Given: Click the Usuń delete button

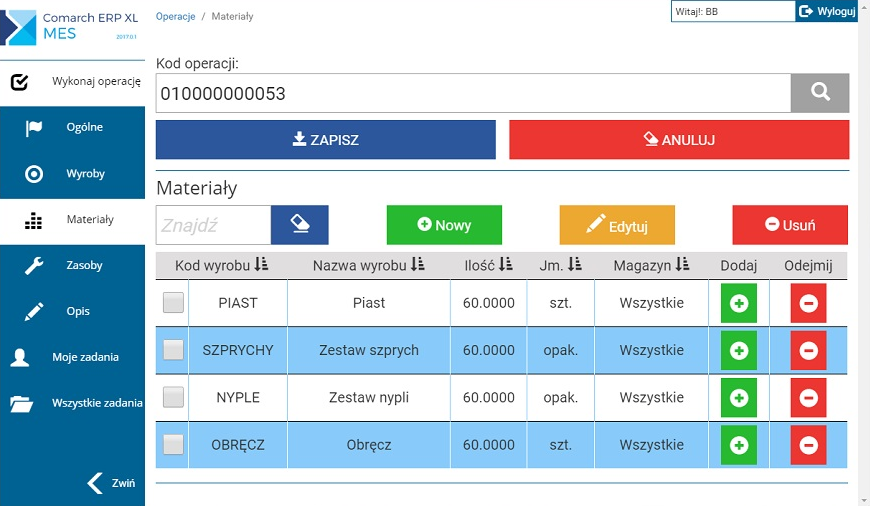Looking at the screenshot, I should pos(790,225).
